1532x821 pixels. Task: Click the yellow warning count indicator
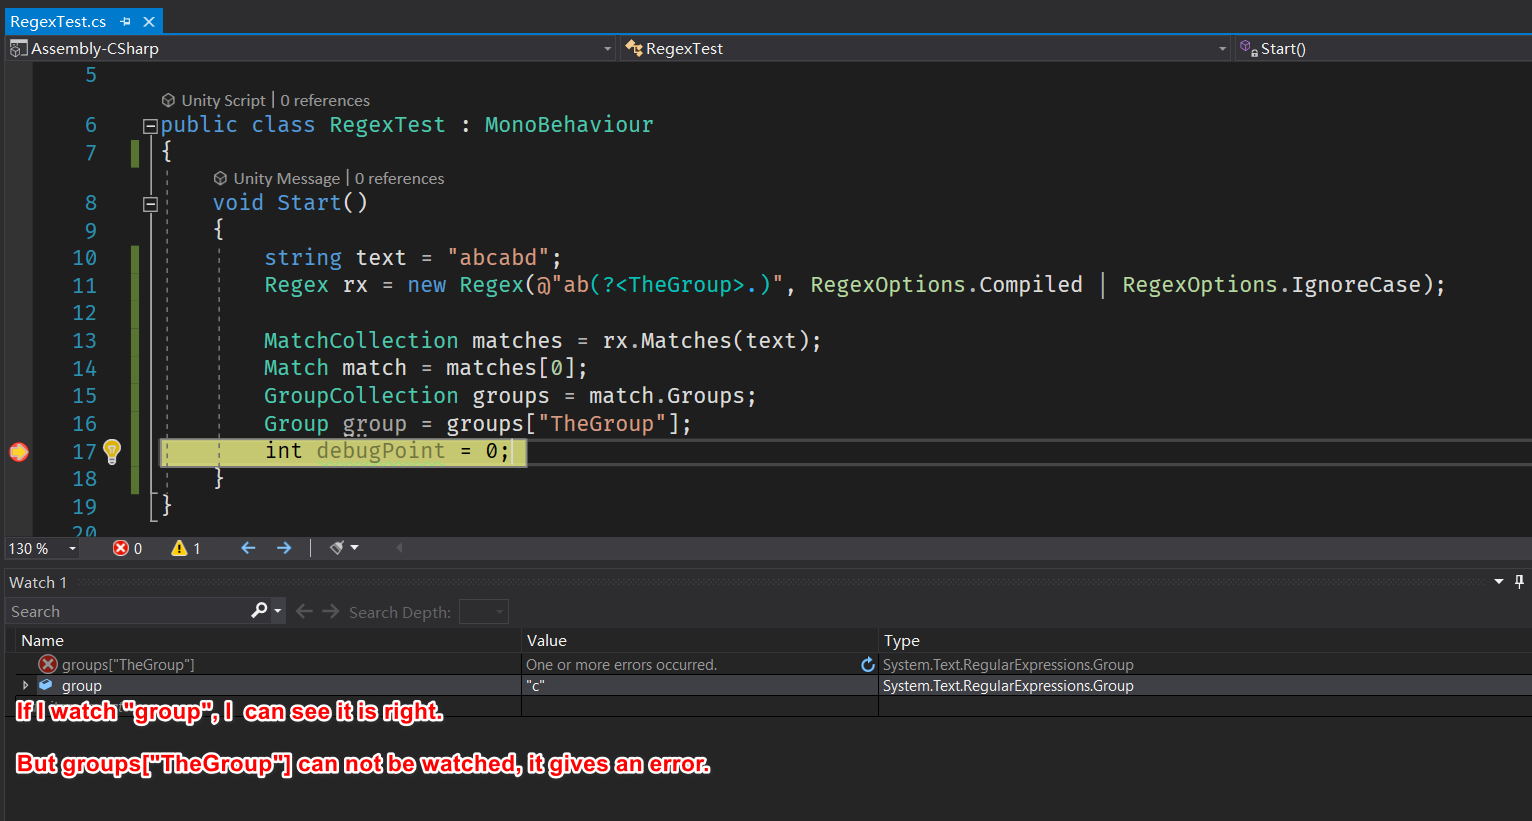[186, 548]
